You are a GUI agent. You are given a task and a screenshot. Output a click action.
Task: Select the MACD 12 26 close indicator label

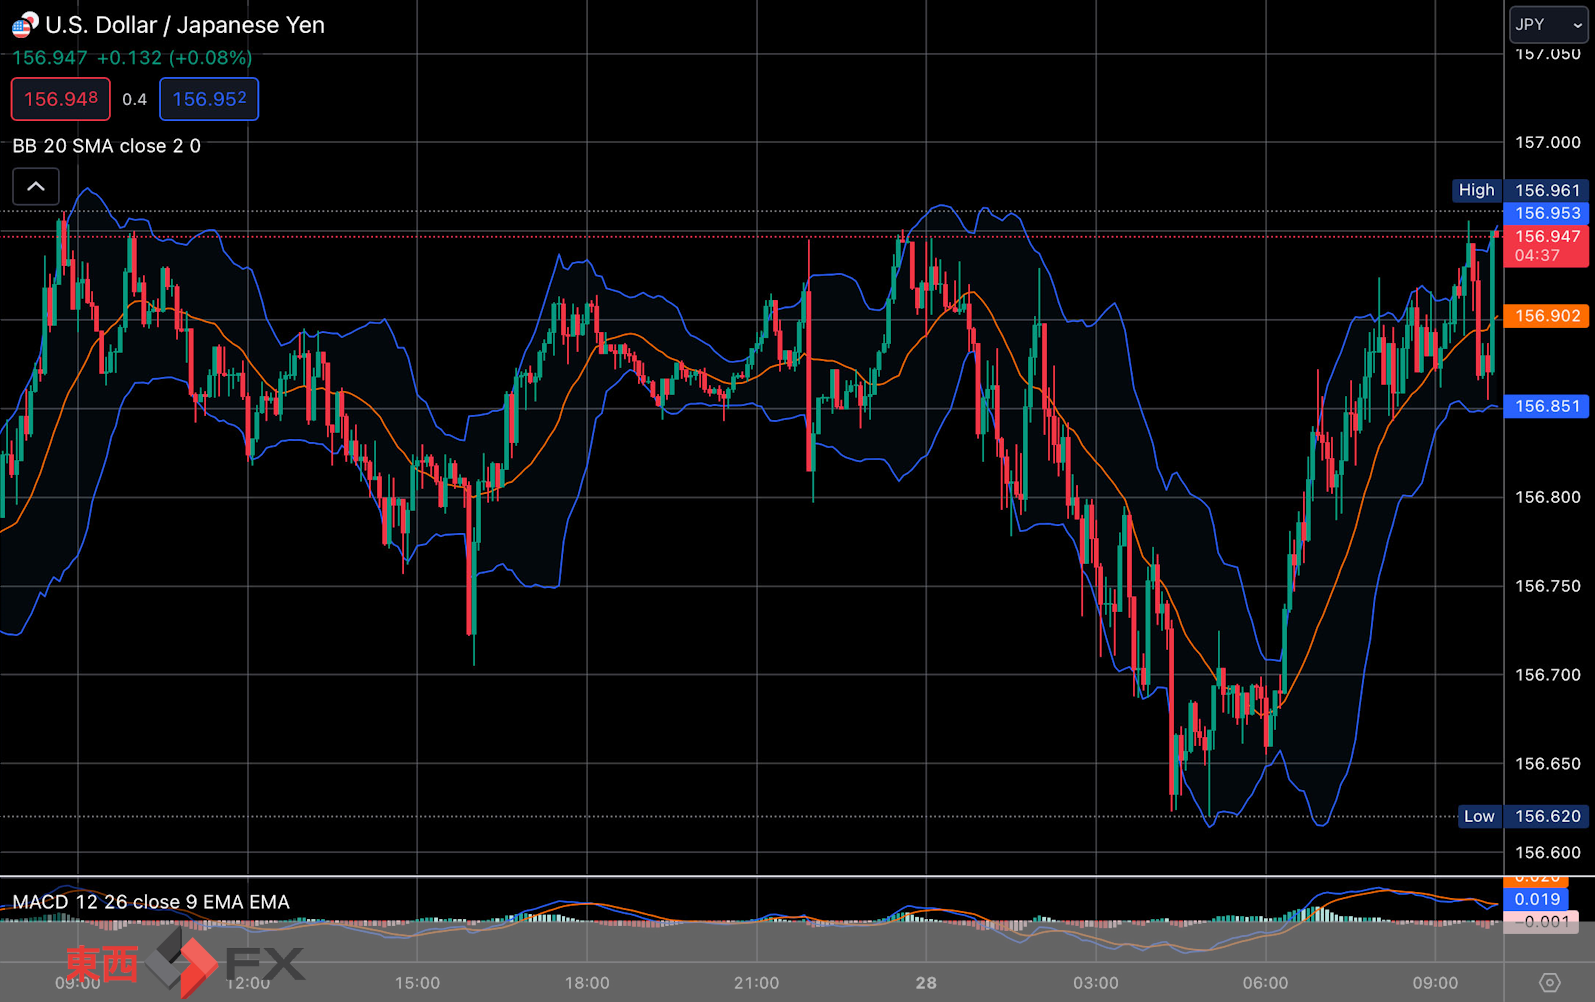[x=151, y=902]
